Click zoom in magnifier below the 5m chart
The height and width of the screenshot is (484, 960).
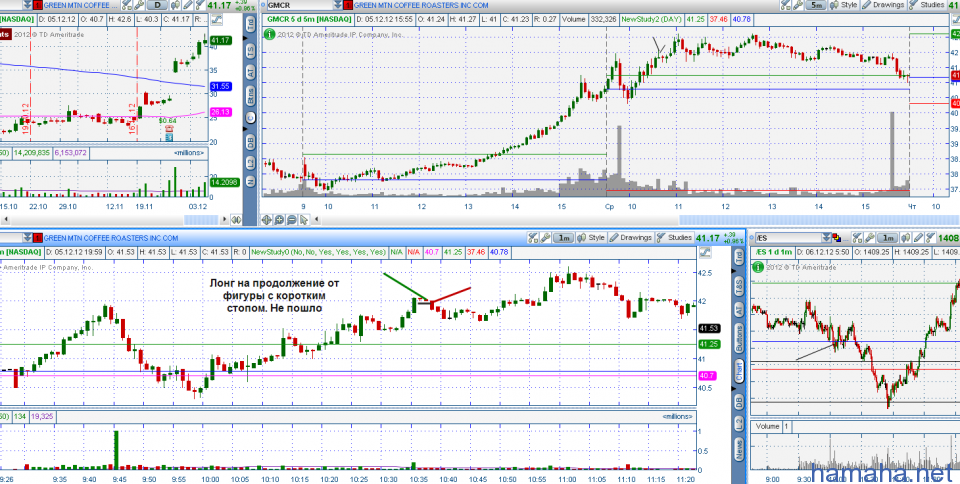click(279, 220)
